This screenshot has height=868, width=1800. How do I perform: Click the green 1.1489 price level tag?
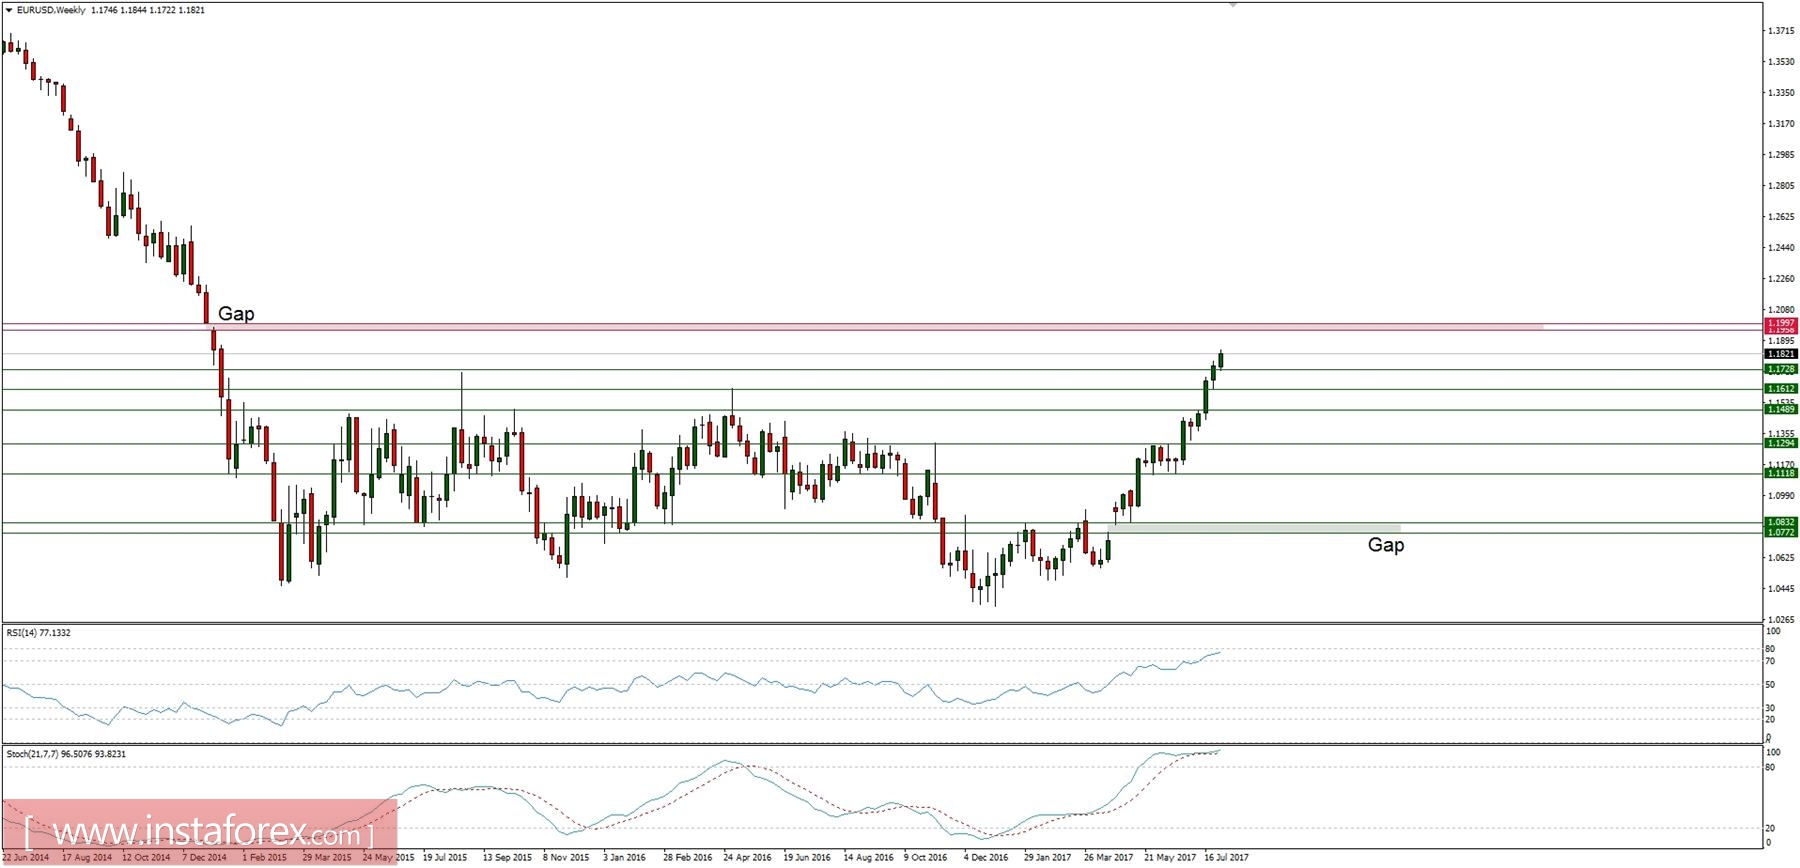pyautogui.click(x=1781, y=409)
